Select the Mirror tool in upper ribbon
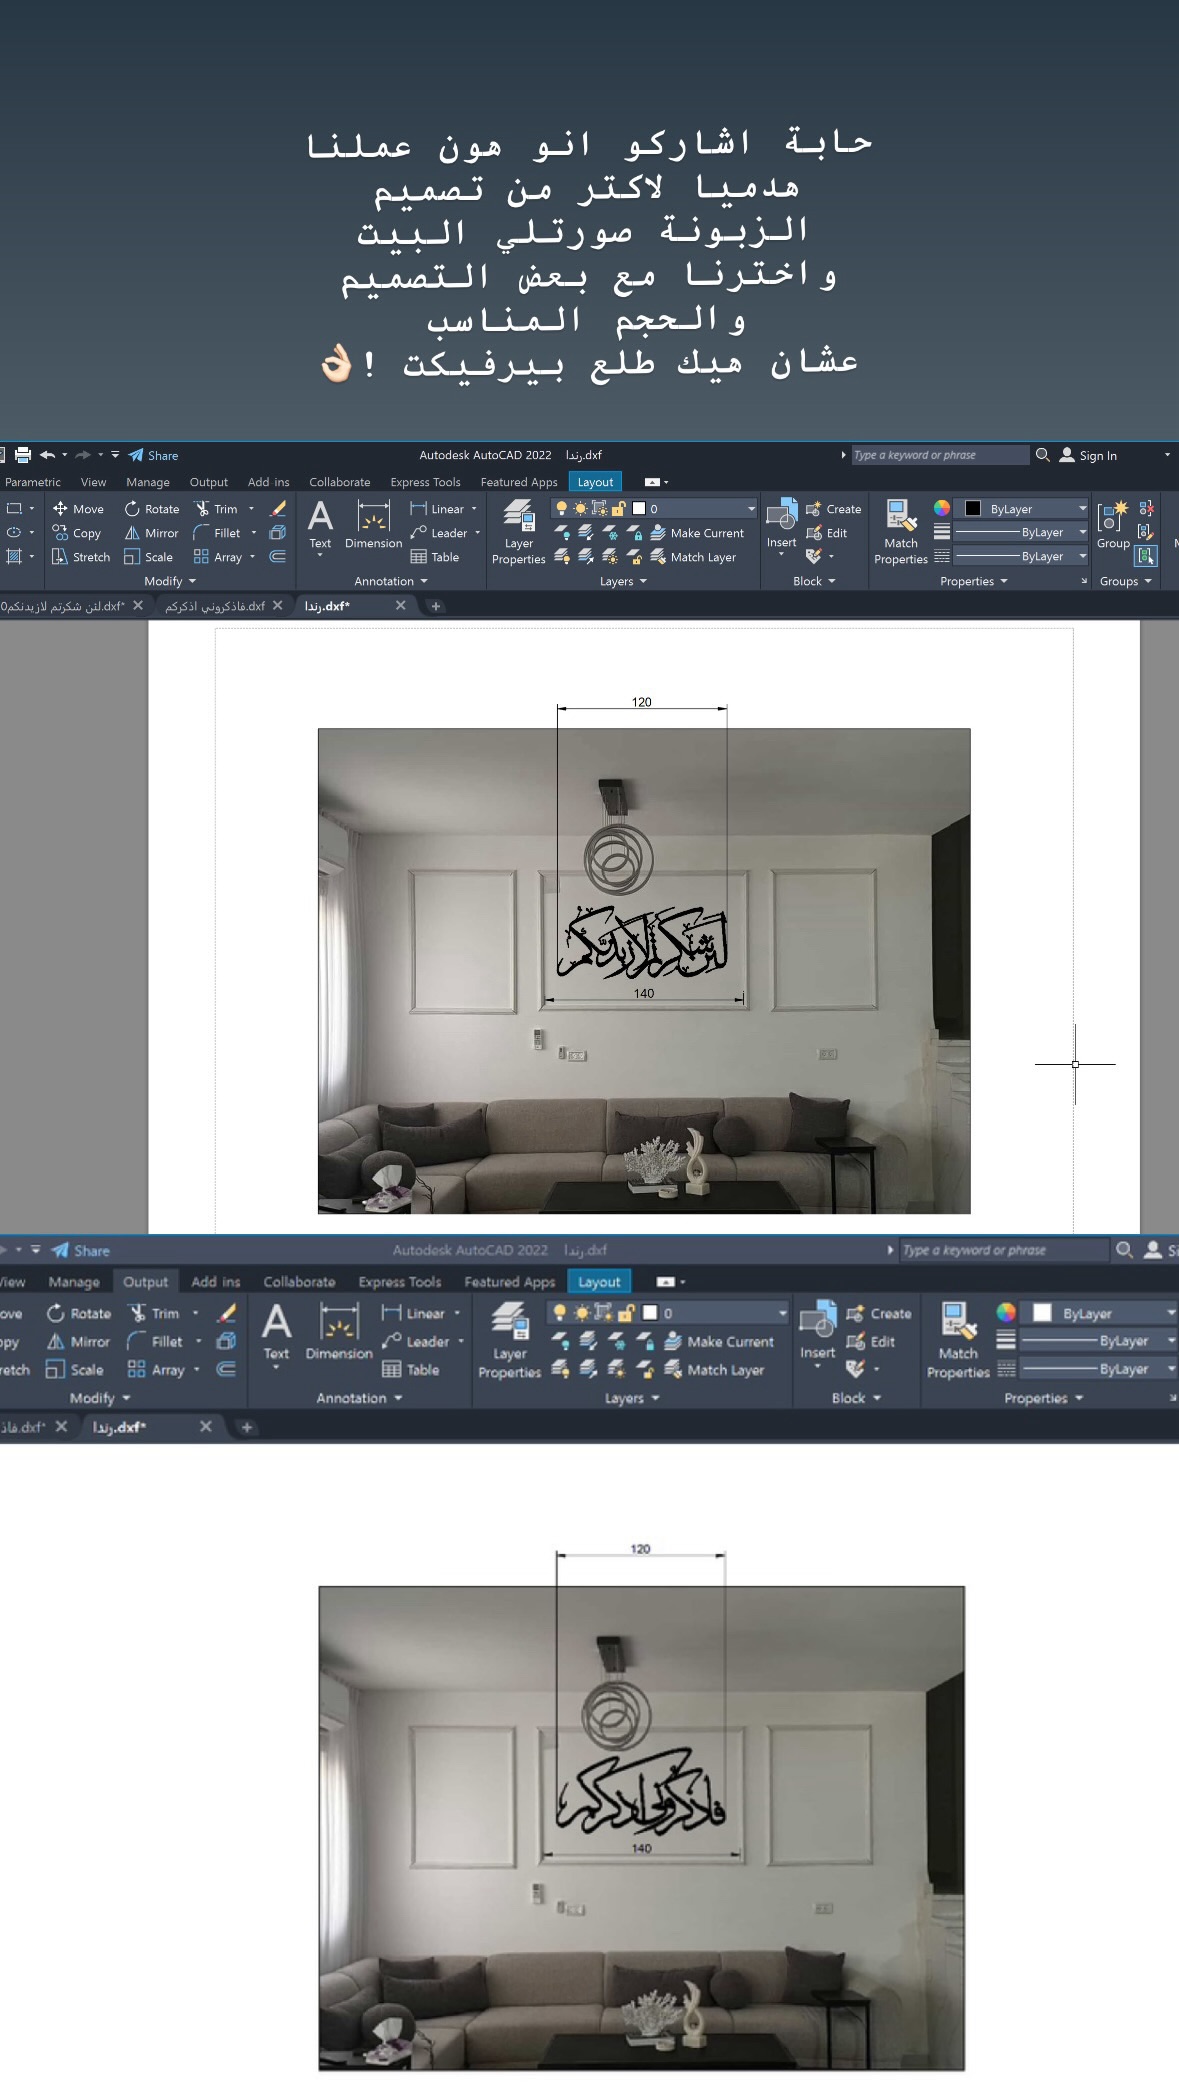 [x=152, y=533]
